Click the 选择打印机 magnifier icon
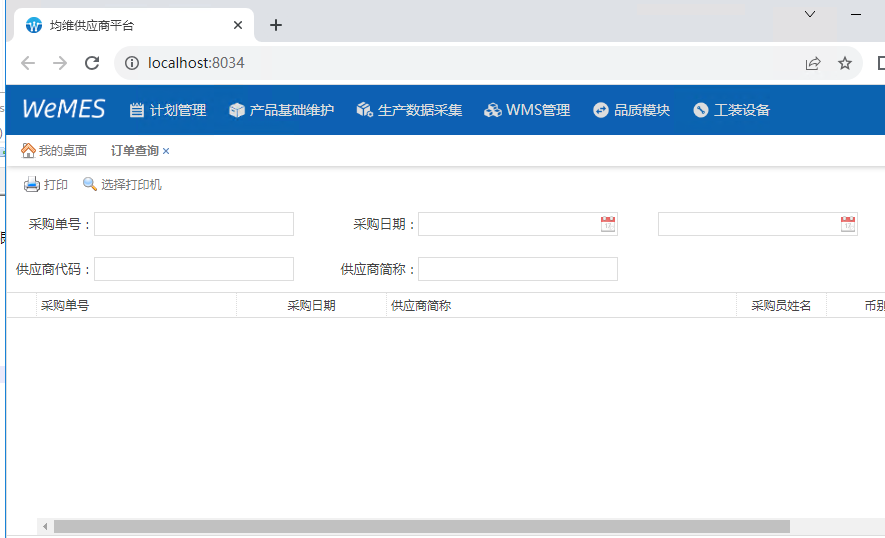 (x=90, y=184)
